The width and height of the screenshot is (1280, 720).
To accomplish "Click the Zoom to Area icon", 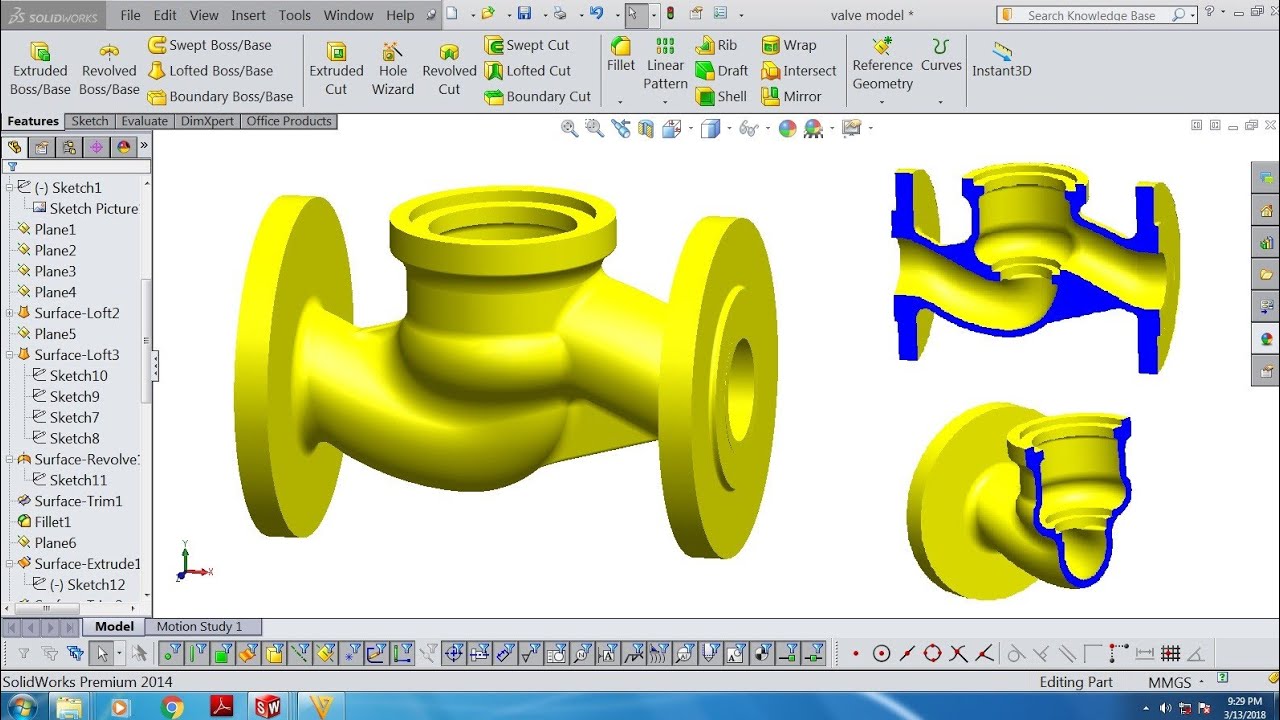I will [x=594, y=128].
